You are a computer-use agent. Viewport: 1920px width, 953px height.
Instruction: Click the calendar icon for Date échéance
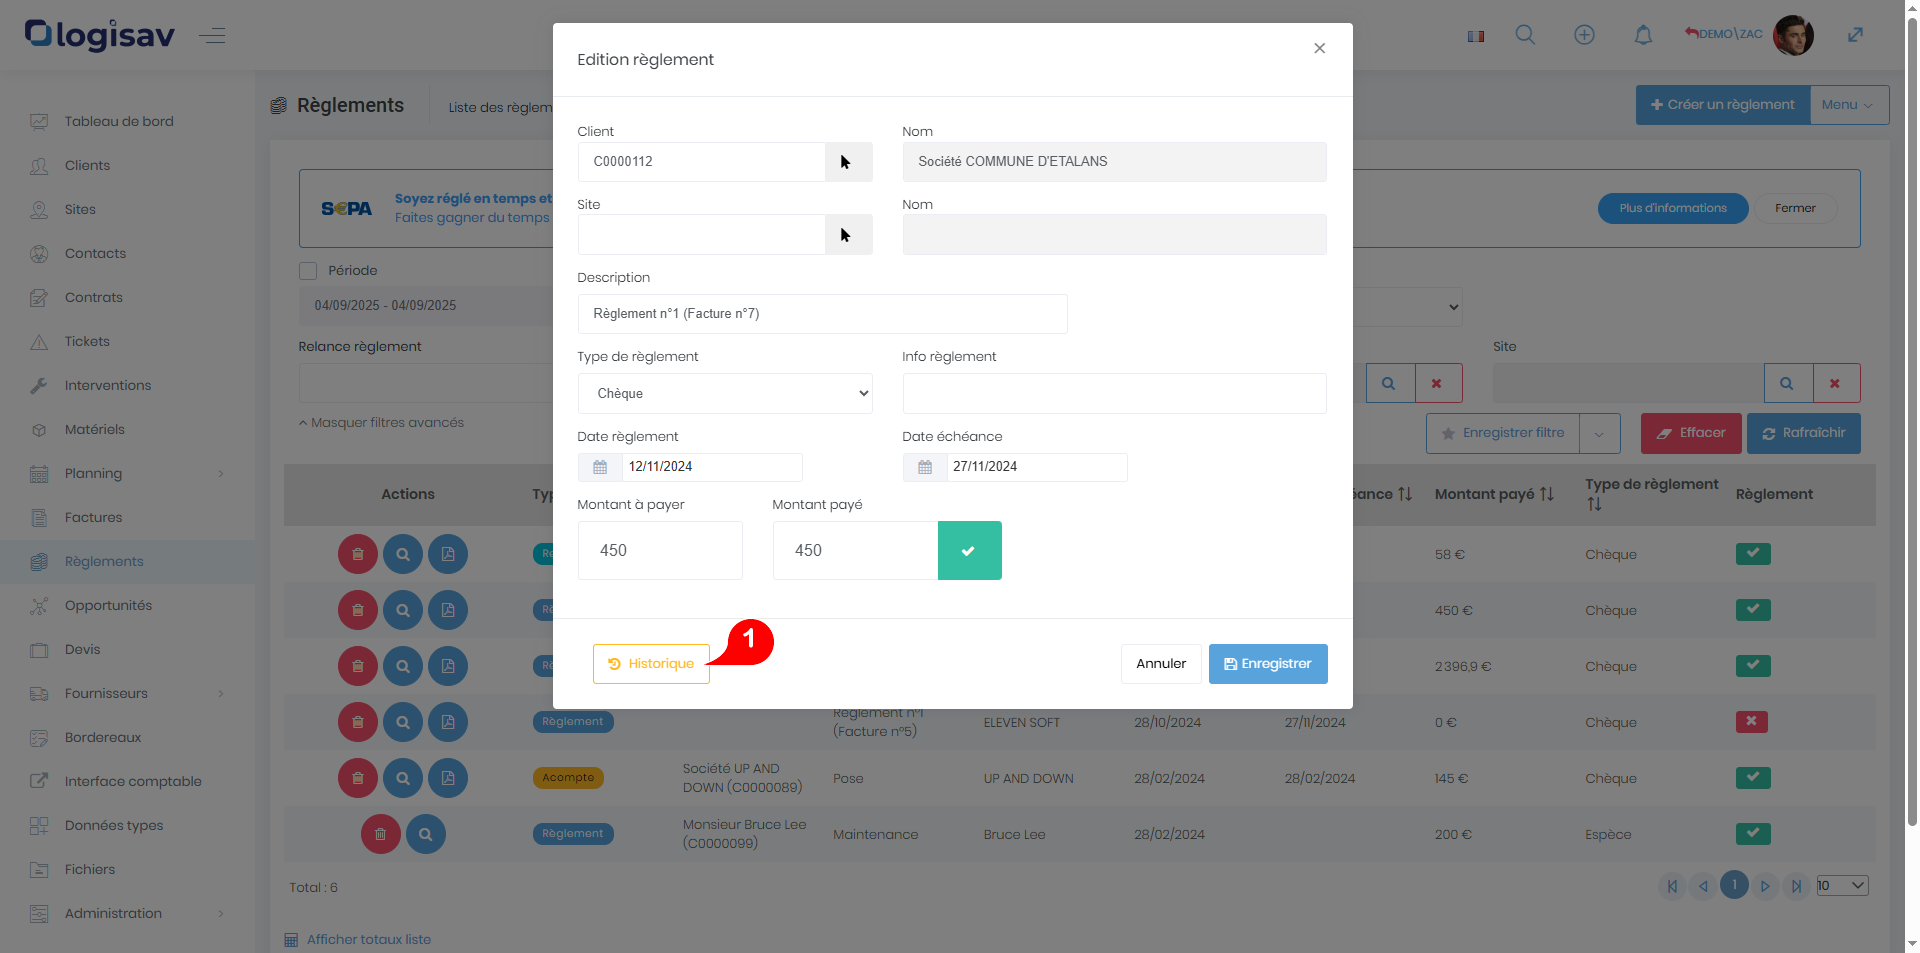925,467
